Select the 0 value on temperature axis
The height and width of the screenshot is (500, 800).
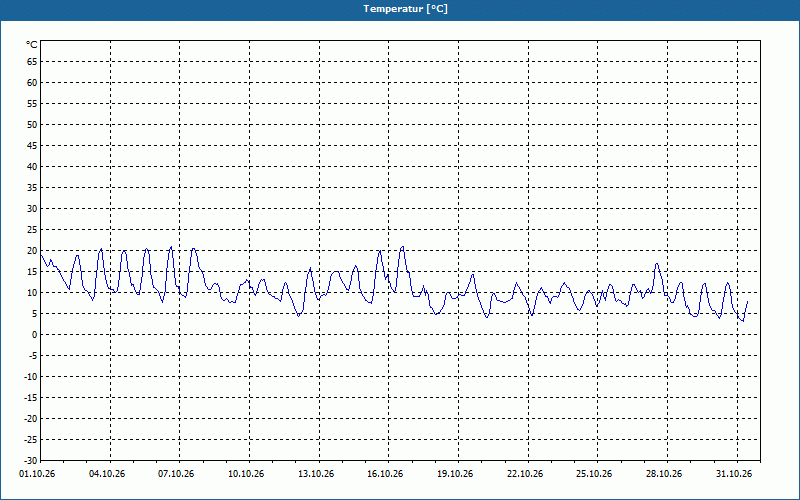click(35, 335)
